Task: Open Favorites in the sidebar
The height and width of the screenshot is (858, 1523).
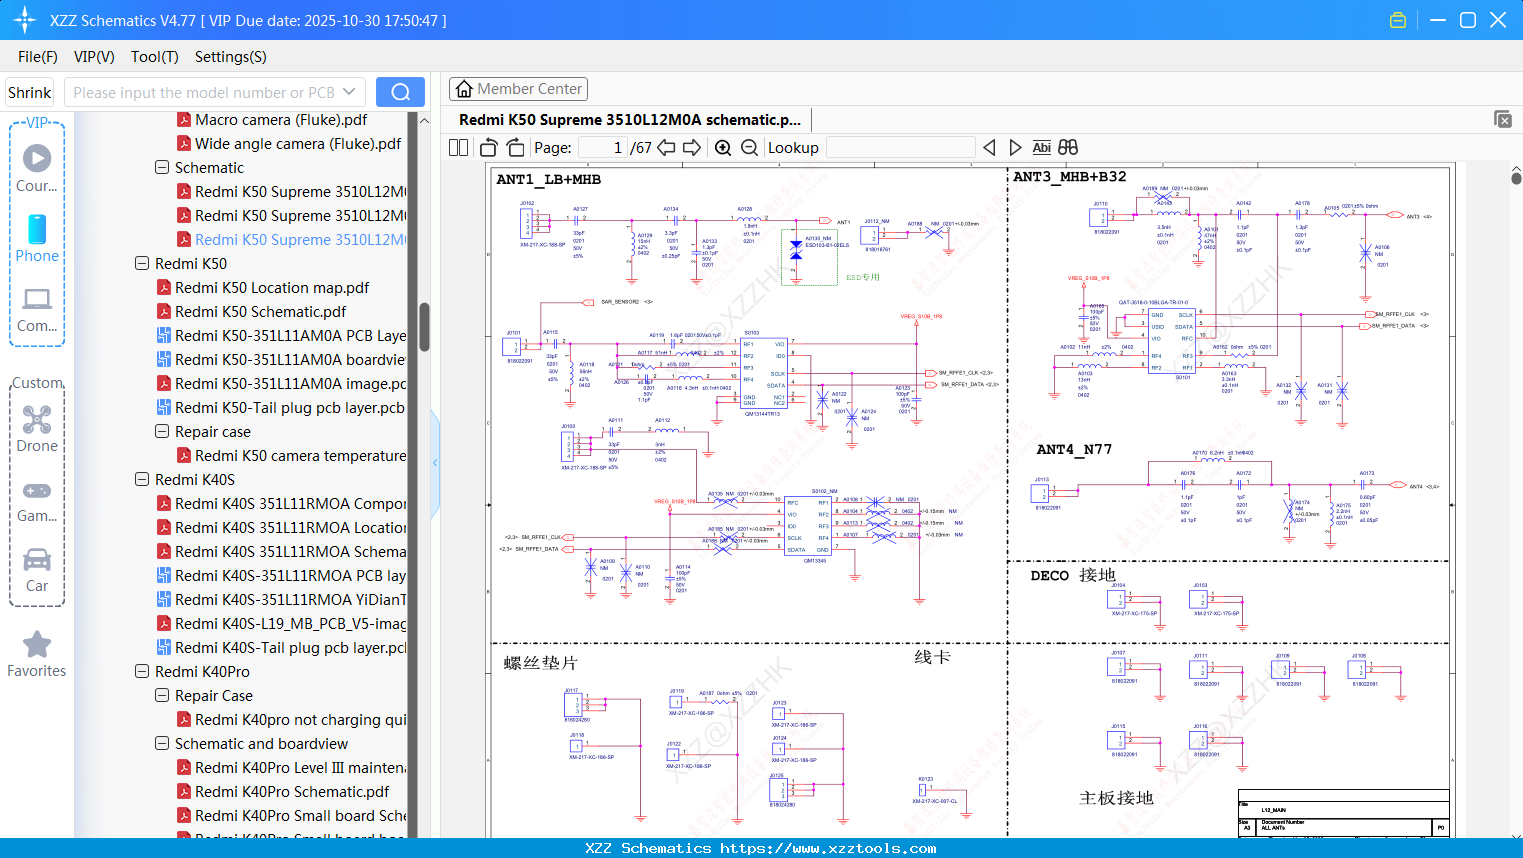Action: pos(37,655)
